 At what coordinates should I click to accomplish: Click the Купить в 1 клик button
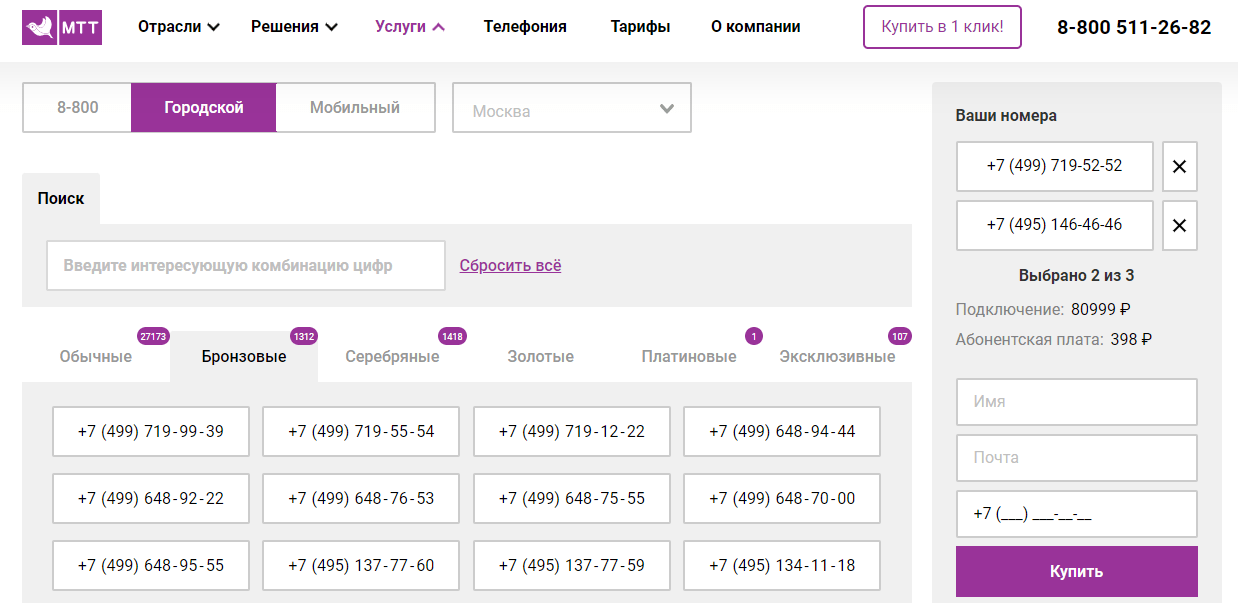(x=941, y=27)
